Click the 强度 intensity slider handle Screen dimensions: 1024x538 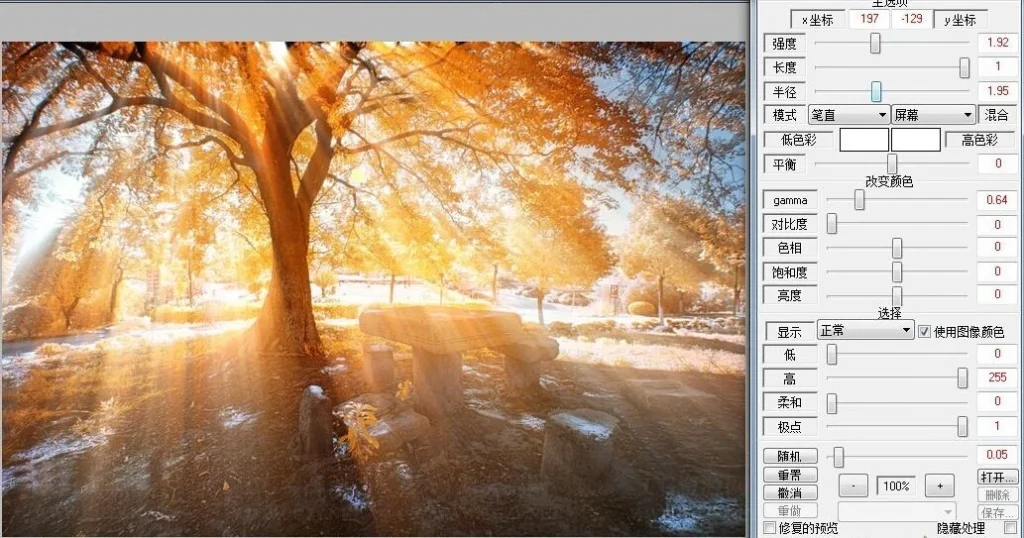tap(876, 43)
